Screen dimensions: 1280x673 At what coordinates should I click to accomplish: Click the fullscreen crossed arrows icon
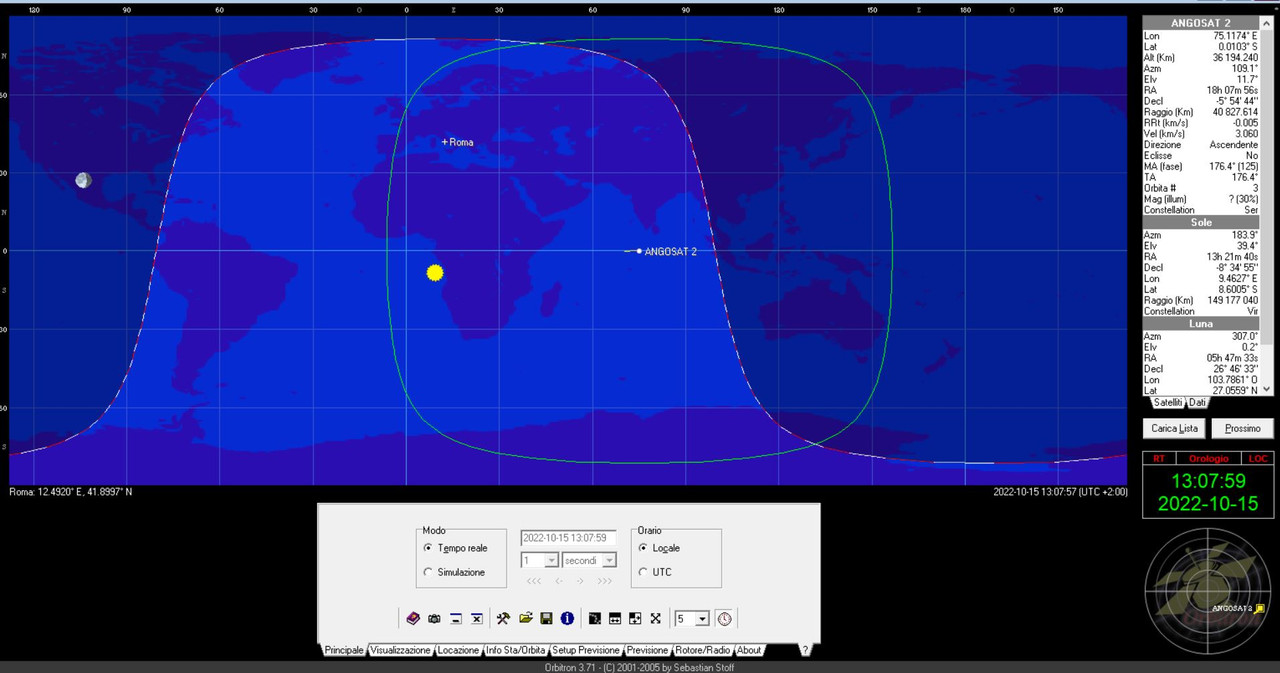tap(655, 618)
